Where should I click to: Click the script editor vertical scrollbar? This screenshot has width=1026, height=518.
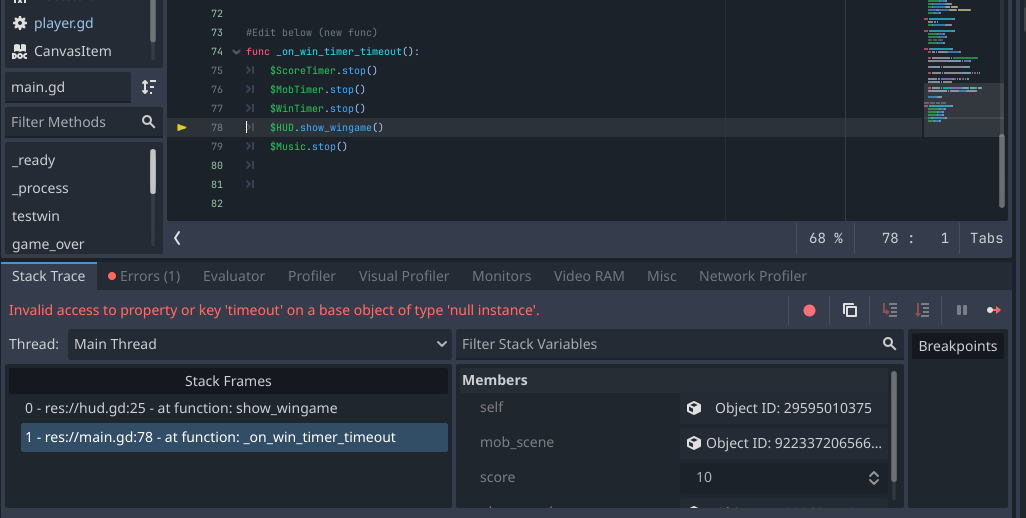pos(1001,171)
